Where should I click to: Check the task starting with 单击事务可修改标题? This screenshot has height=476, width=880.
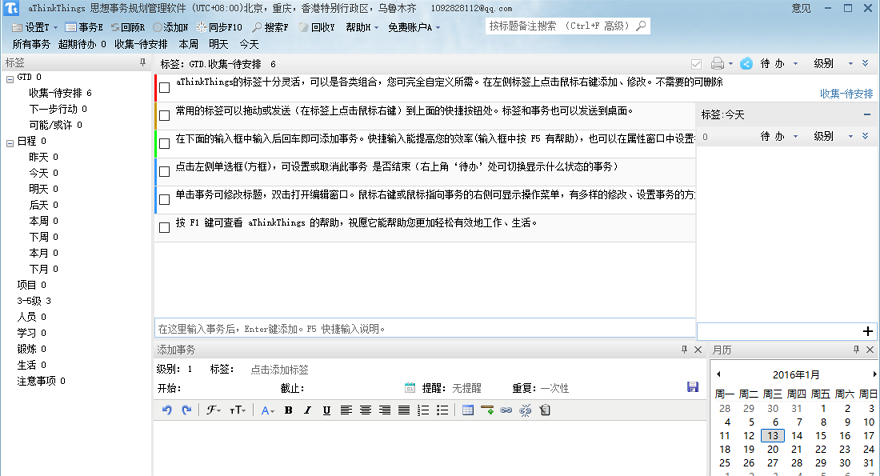164,199
